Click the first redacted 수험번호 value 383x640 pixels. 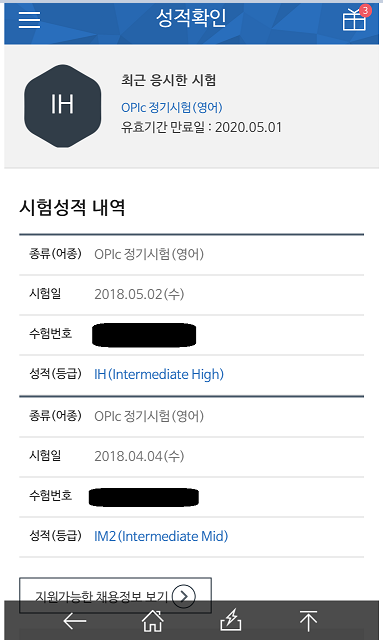pyautogui.click(x=144, y=335)
